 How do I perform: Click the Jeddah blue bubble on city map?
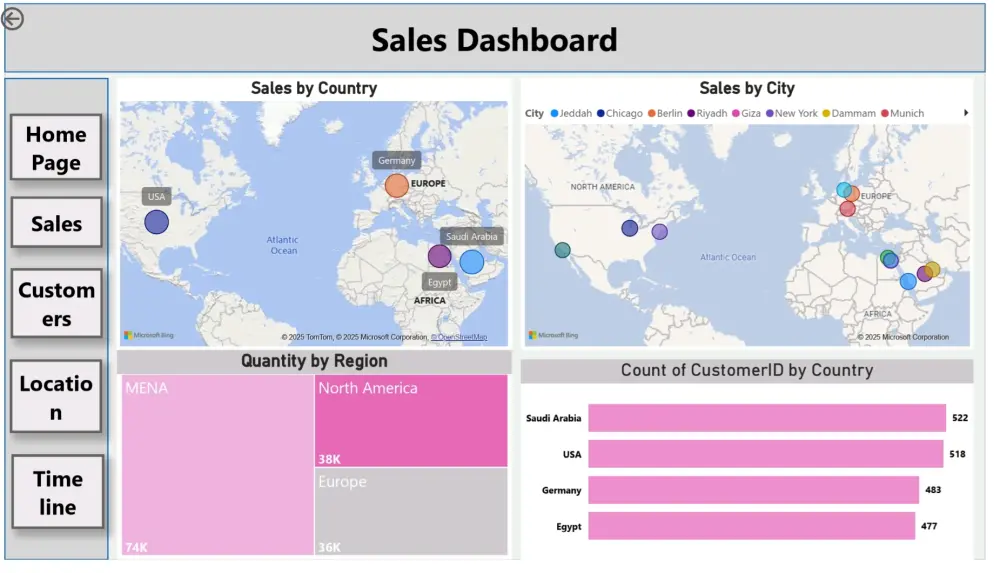(908, 281)
